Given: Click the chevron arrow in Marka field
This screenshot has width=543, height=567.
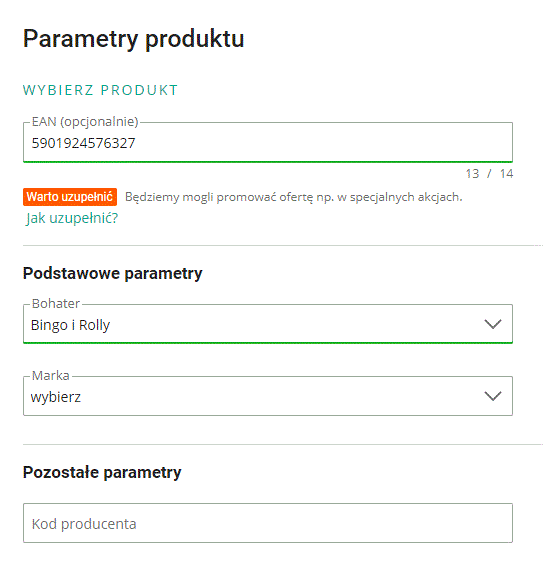Looking at the screenshot, I should point(493,396).
